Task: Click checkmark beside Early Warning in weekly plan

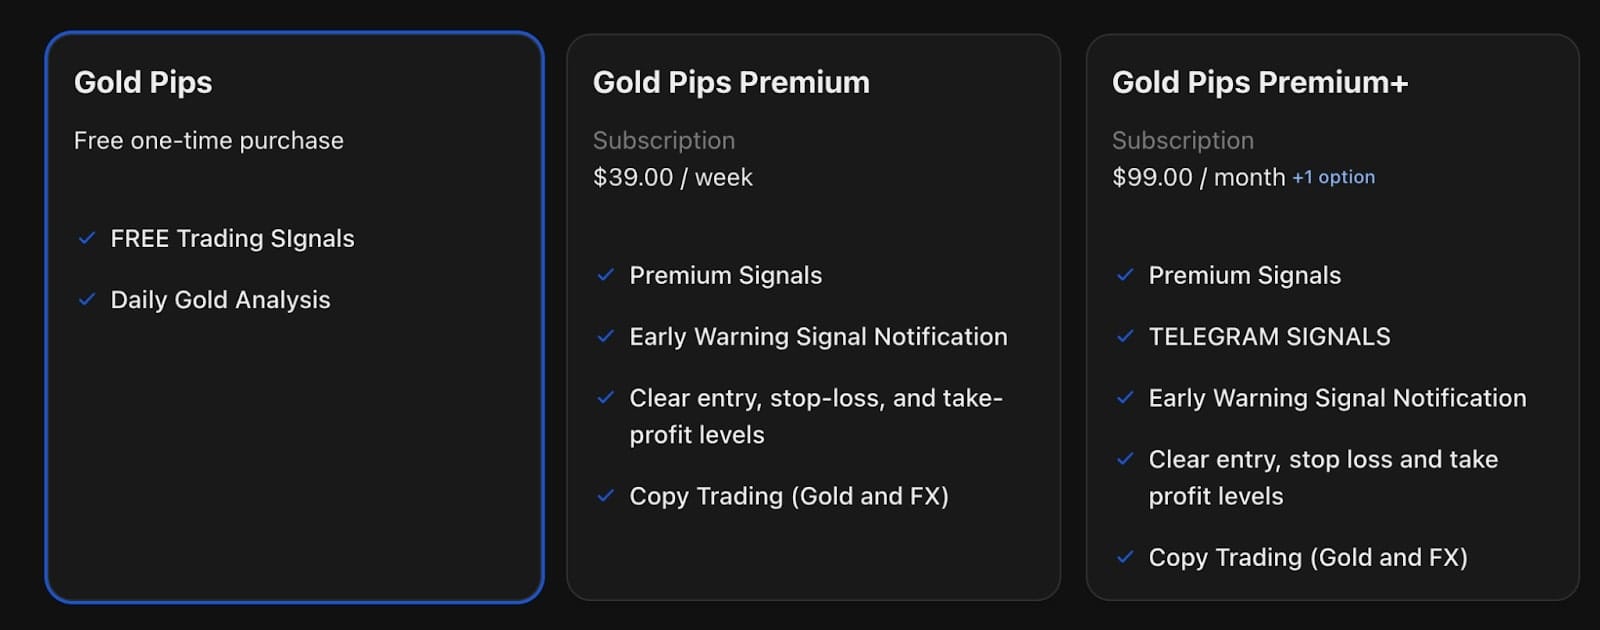Action: 605,336
